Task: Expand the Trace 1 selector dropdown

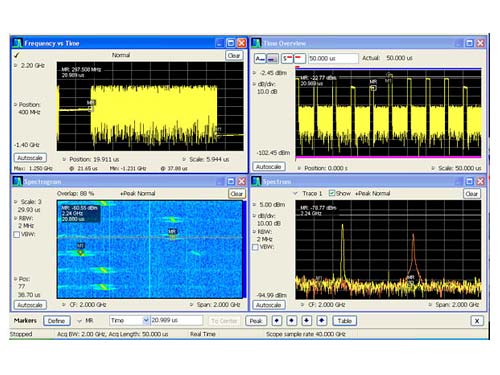Action: [x=295, y=193]
